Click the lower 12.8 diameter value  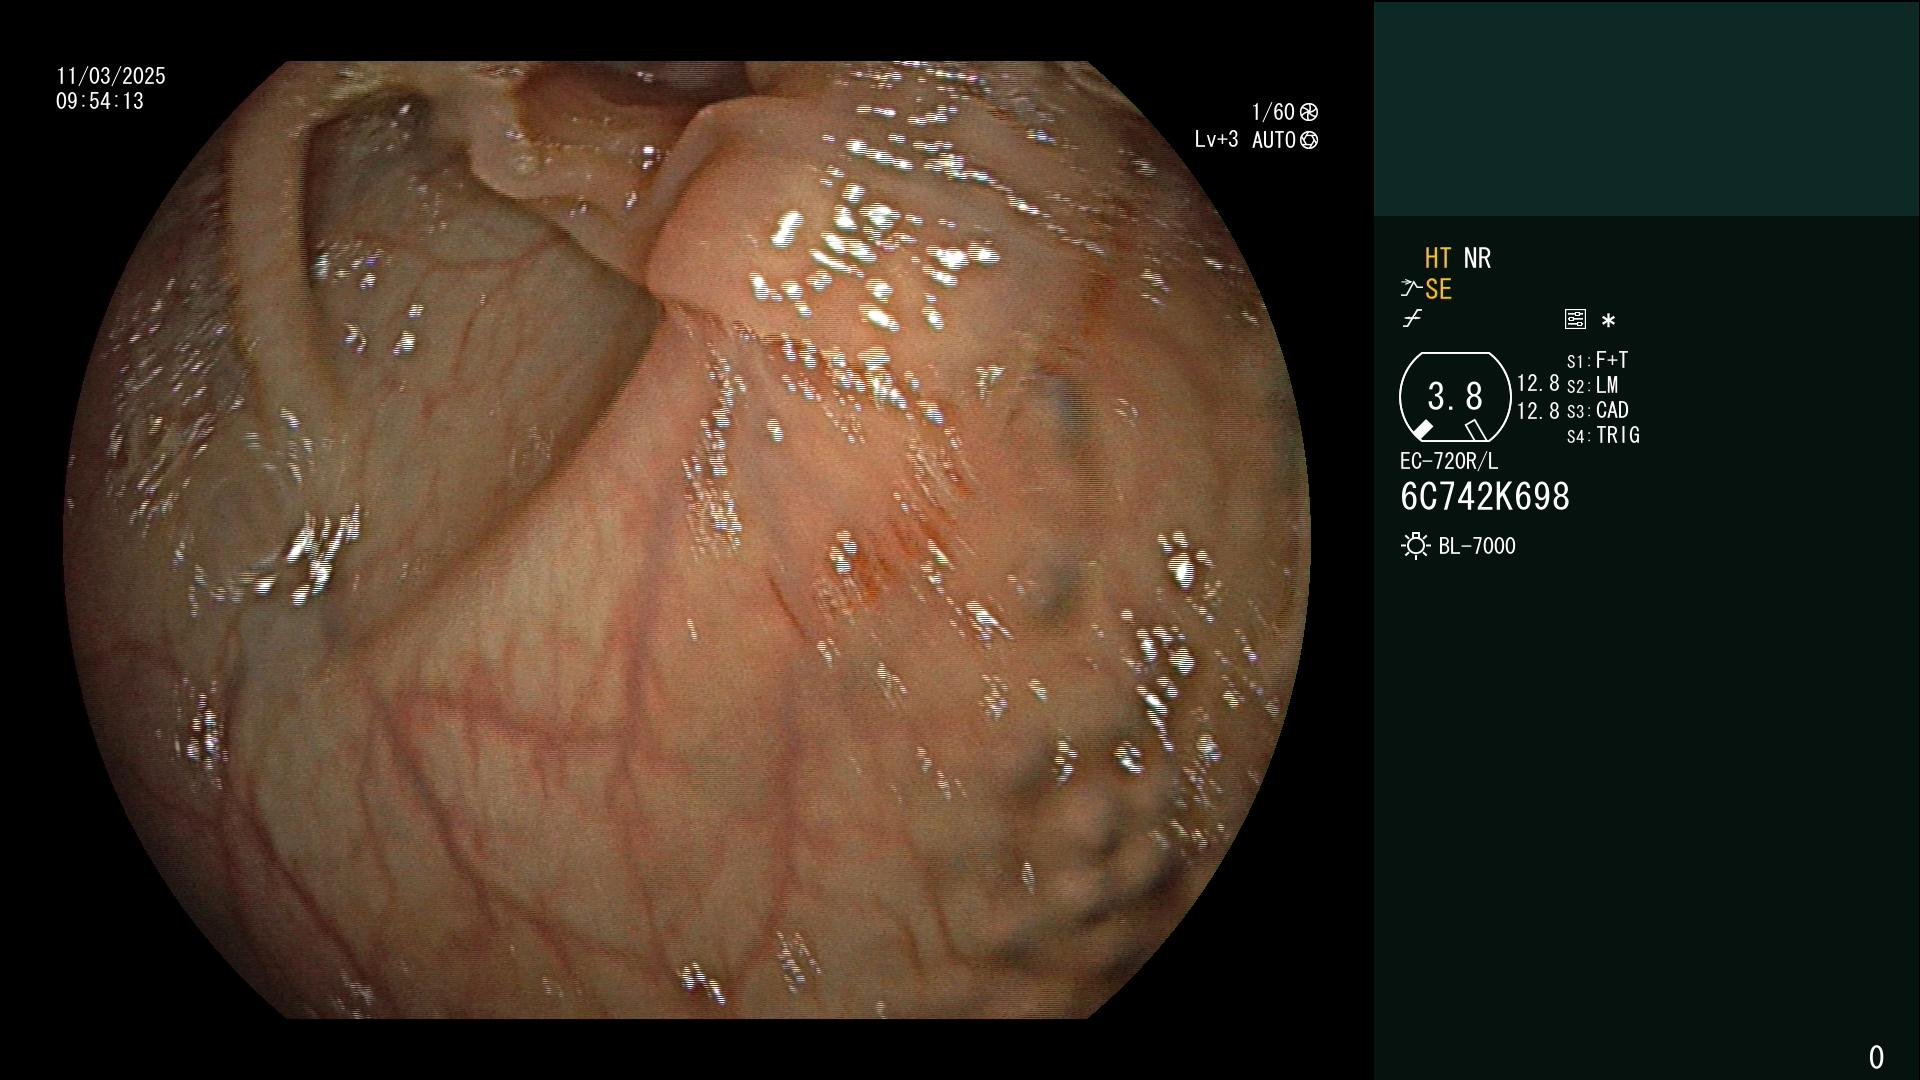(1538, 411)
